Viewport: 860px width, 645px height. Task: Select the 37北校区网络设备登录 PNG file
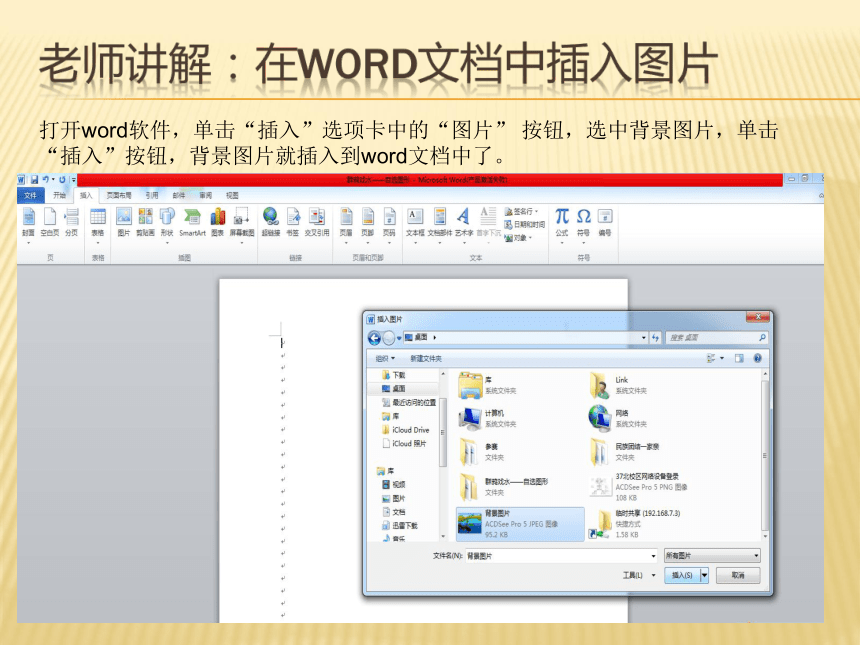click(x=639, y=486)
